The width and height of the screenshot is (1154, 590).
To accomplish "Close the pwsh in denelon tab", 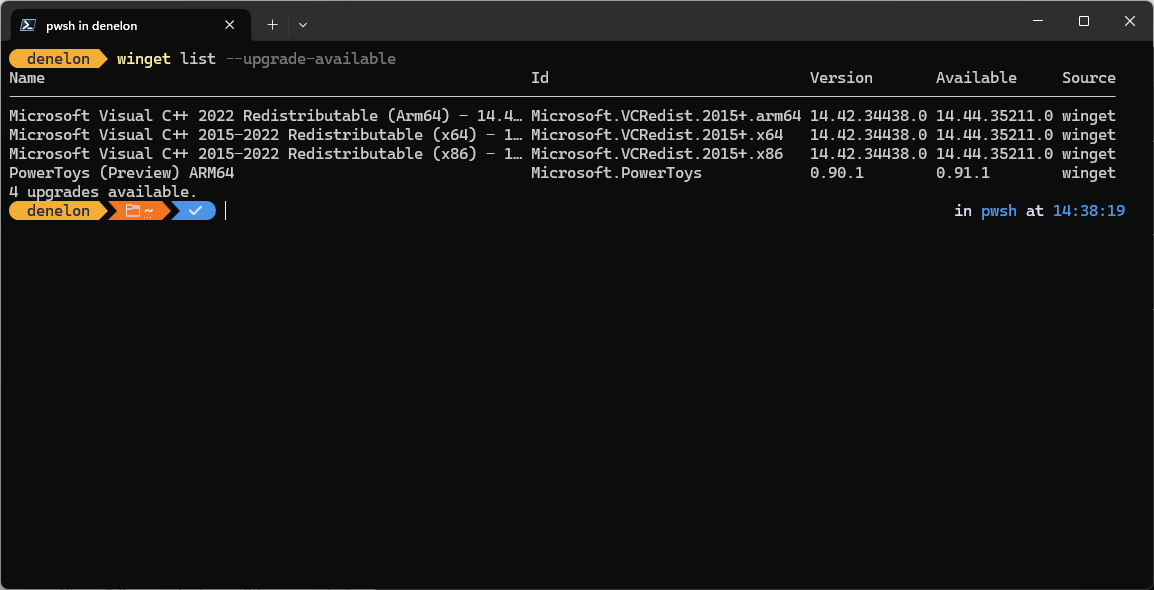I will pyautogui.click(x=230, y=25).
